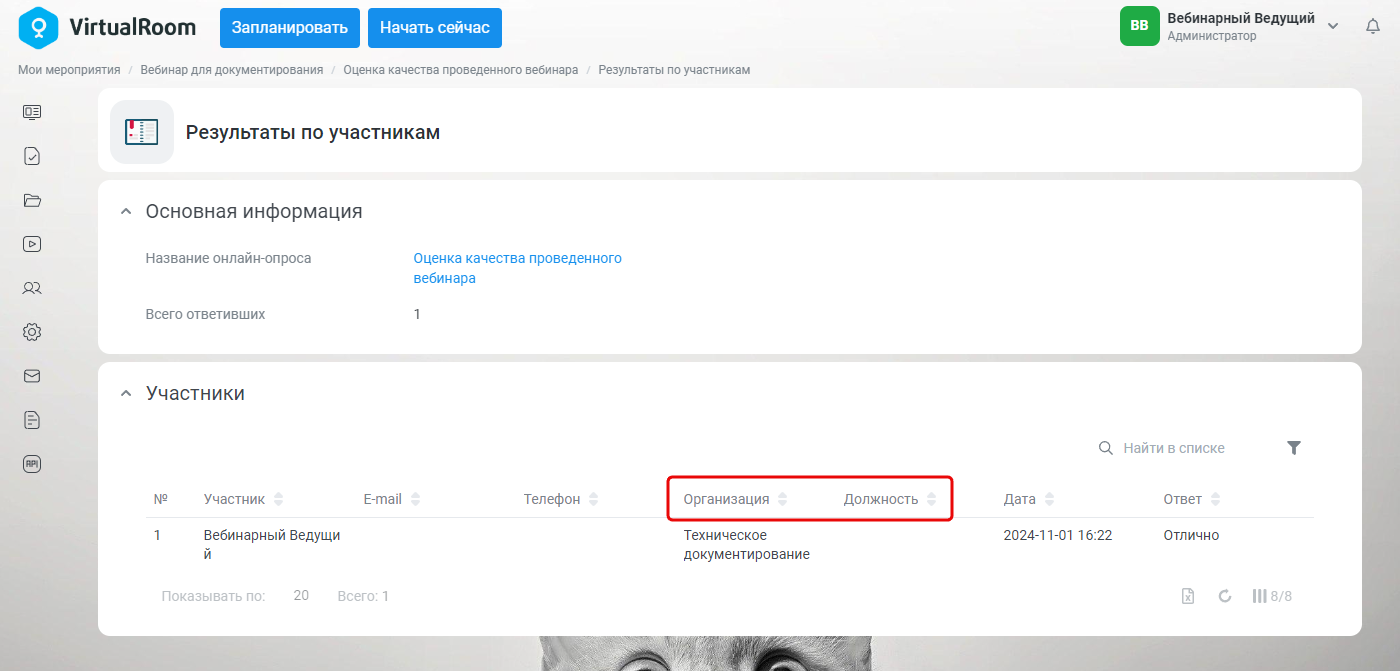Click the filter funnel icon
This screenshot has height=671, width=1400.
(1294, 448)
